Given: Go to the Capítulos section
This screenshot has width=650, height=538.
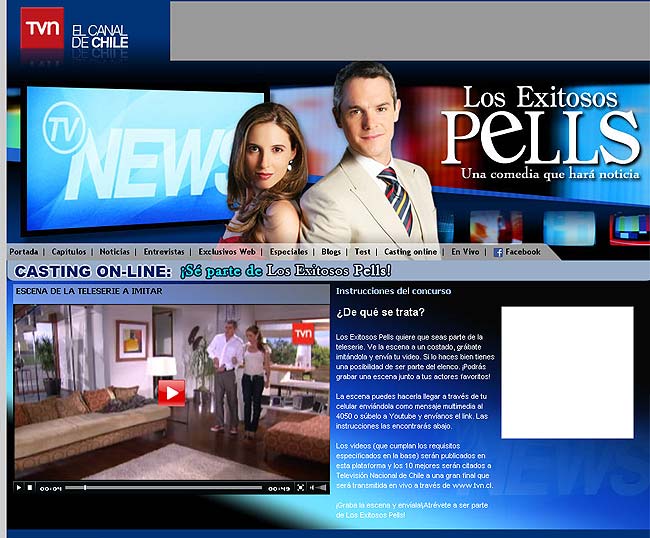Looking at the screenshot, I should point(69,252).
